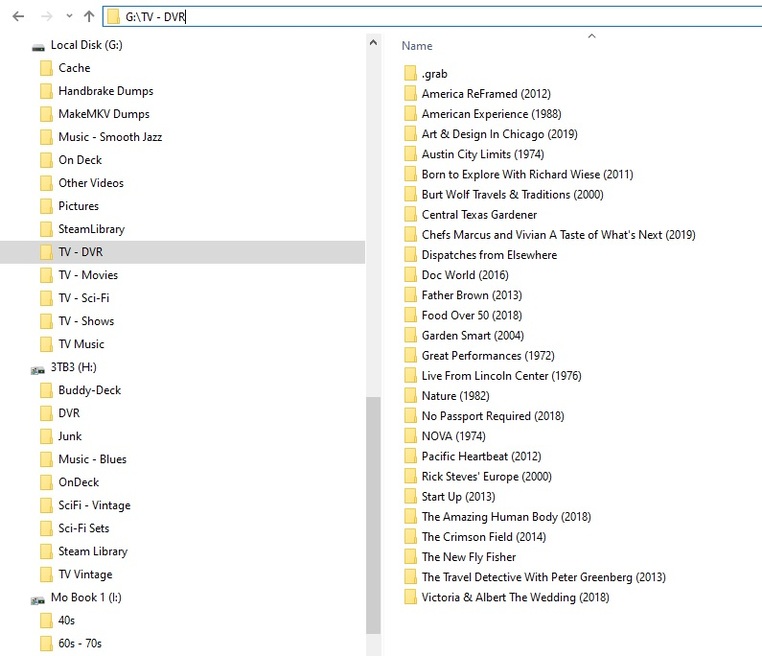
Task: Select Born to Explore With Richard Wiese (2011)
Action: (x=527, y=174)
